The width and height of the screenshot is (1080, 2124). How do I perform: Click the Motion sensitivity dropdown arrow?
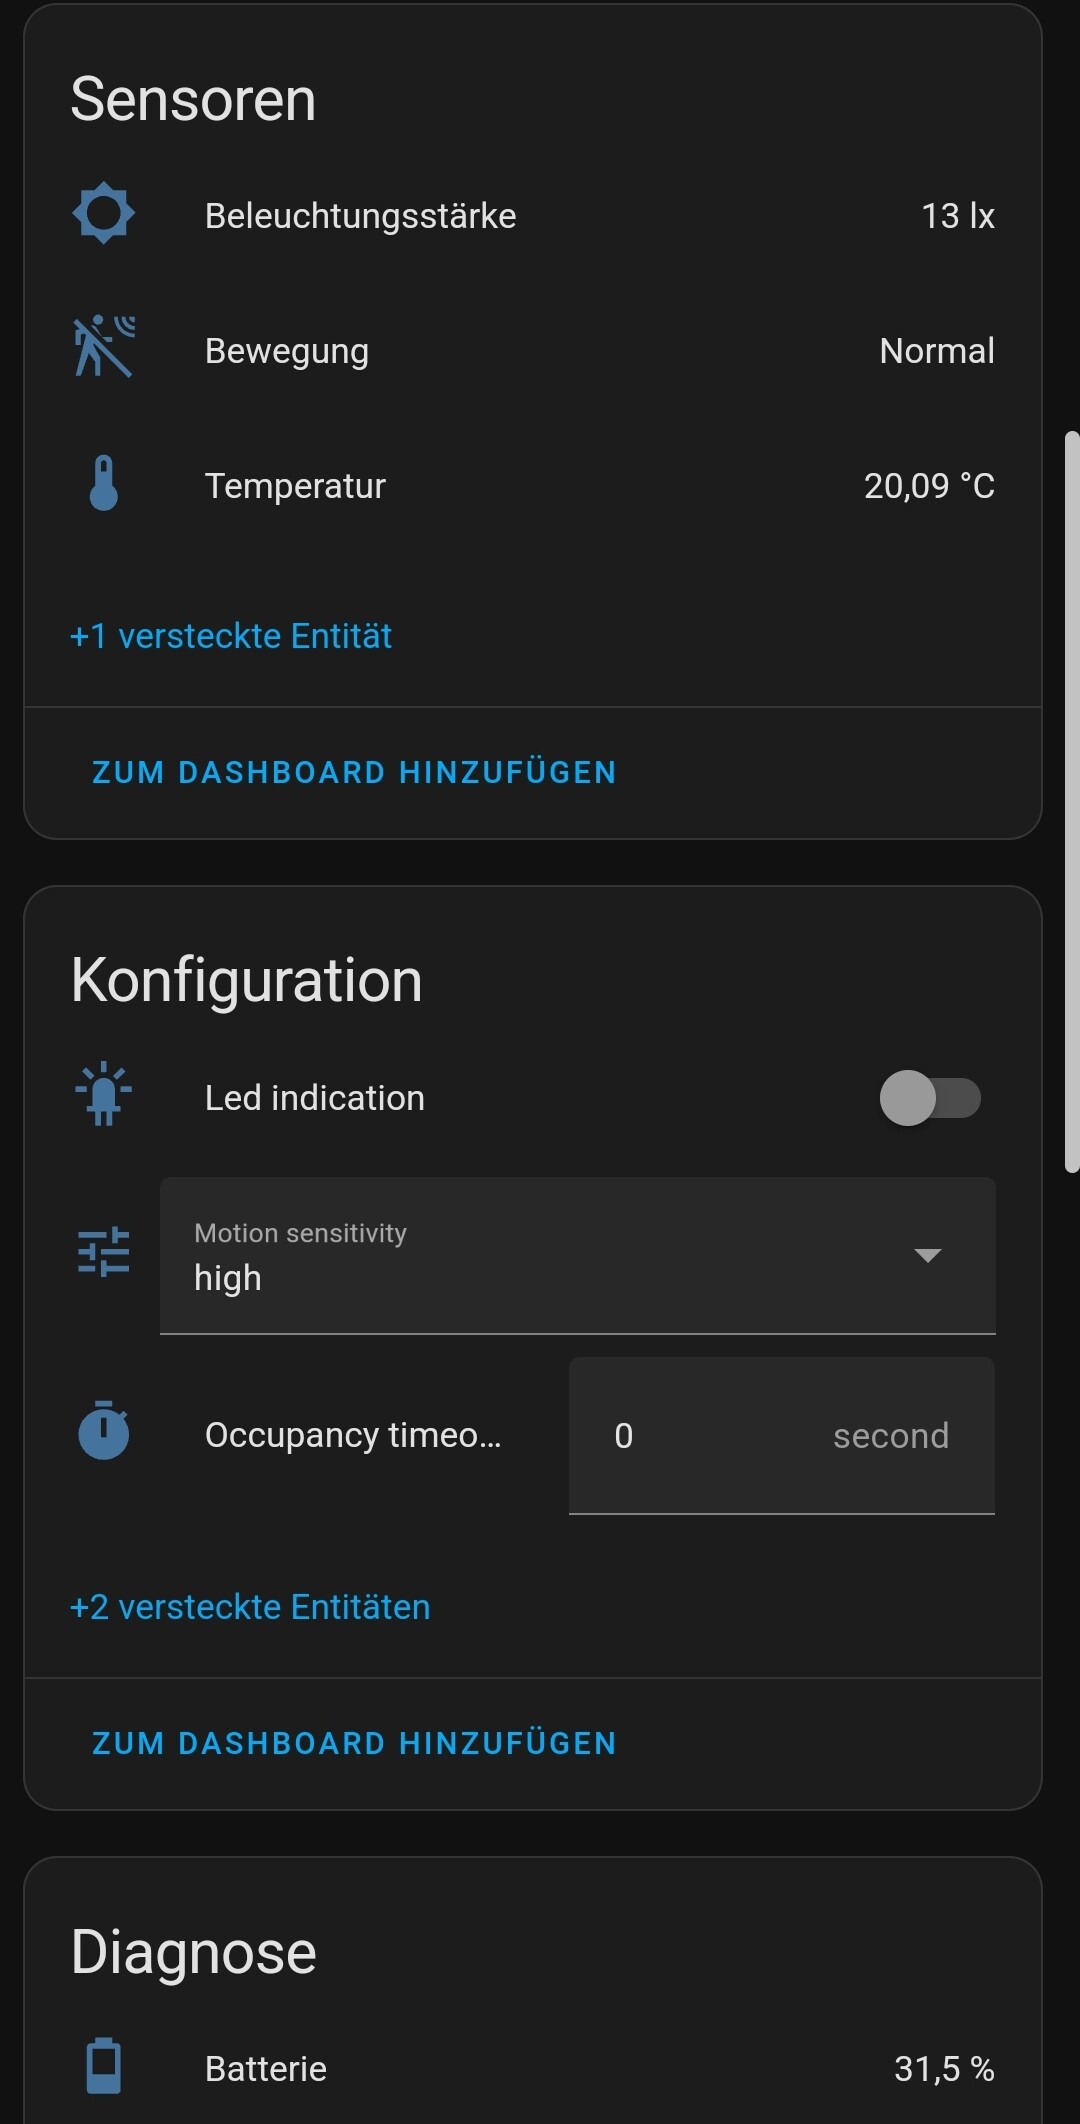(928, 1256)
